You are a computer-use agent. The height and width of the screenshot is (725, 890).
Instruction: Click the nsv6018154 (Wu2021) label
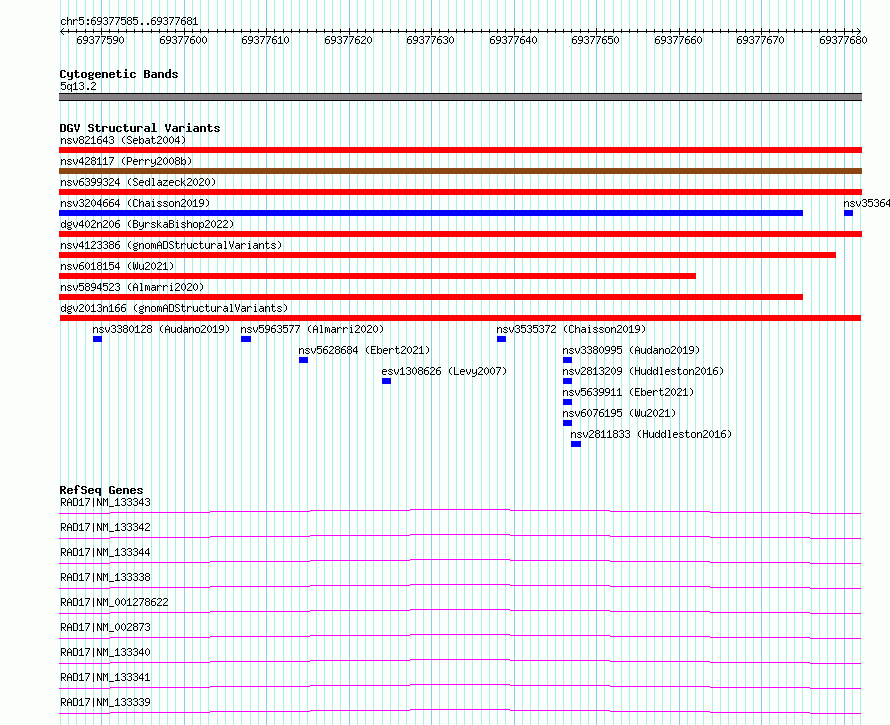tap(117, 266)
